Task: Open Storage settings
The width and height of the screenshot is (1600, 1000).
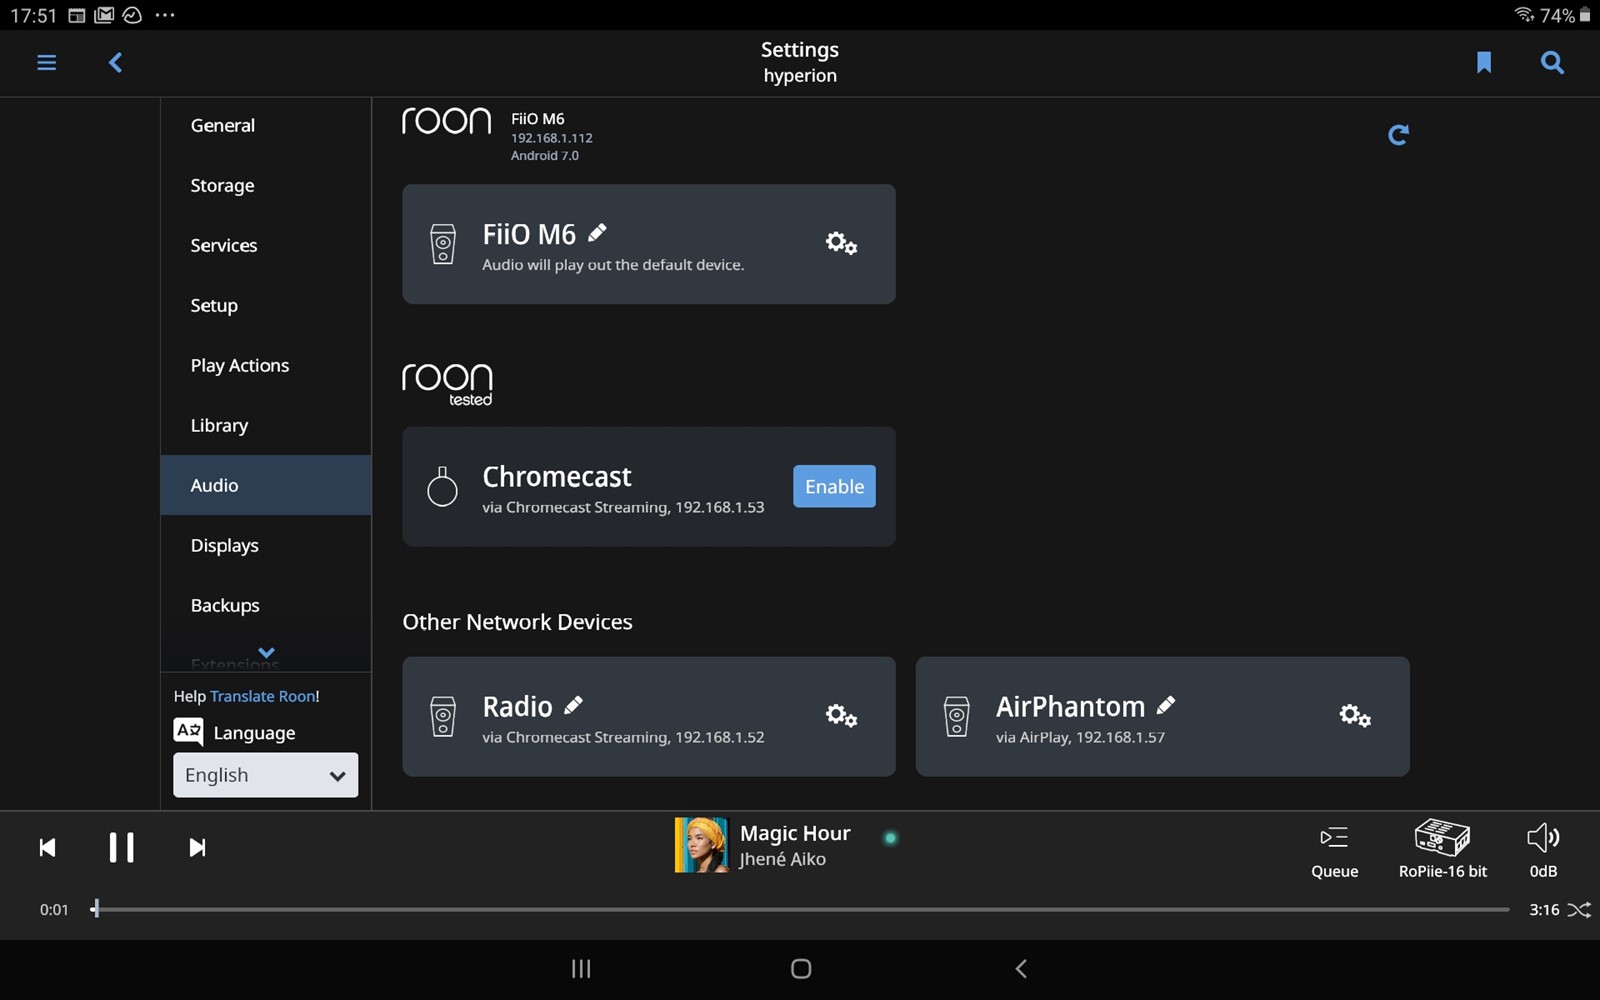Action: (x=265, y=185)
